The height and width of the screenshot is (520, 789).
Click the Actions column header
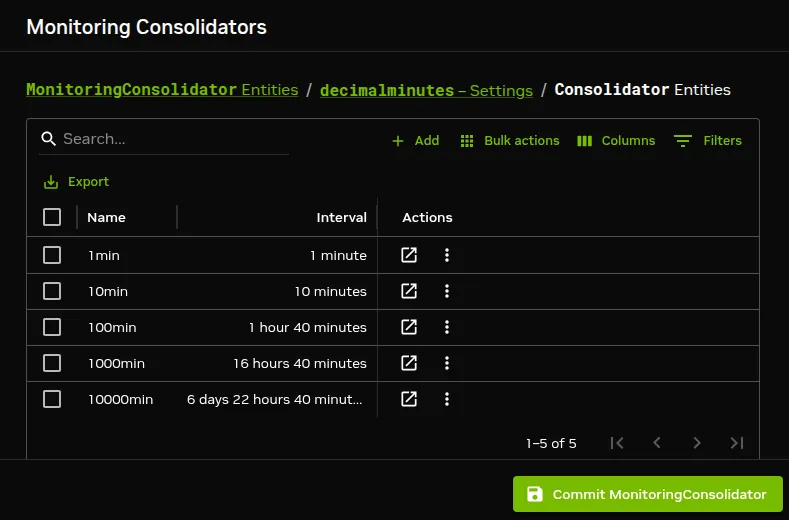(x=427, y=217)
